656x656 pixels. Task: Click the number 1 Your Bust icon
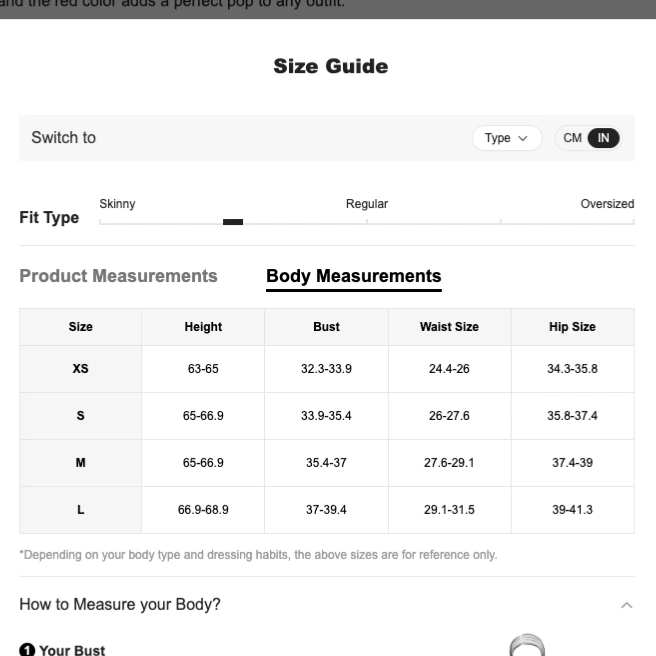pyautogui.click(x=27, y=650)
